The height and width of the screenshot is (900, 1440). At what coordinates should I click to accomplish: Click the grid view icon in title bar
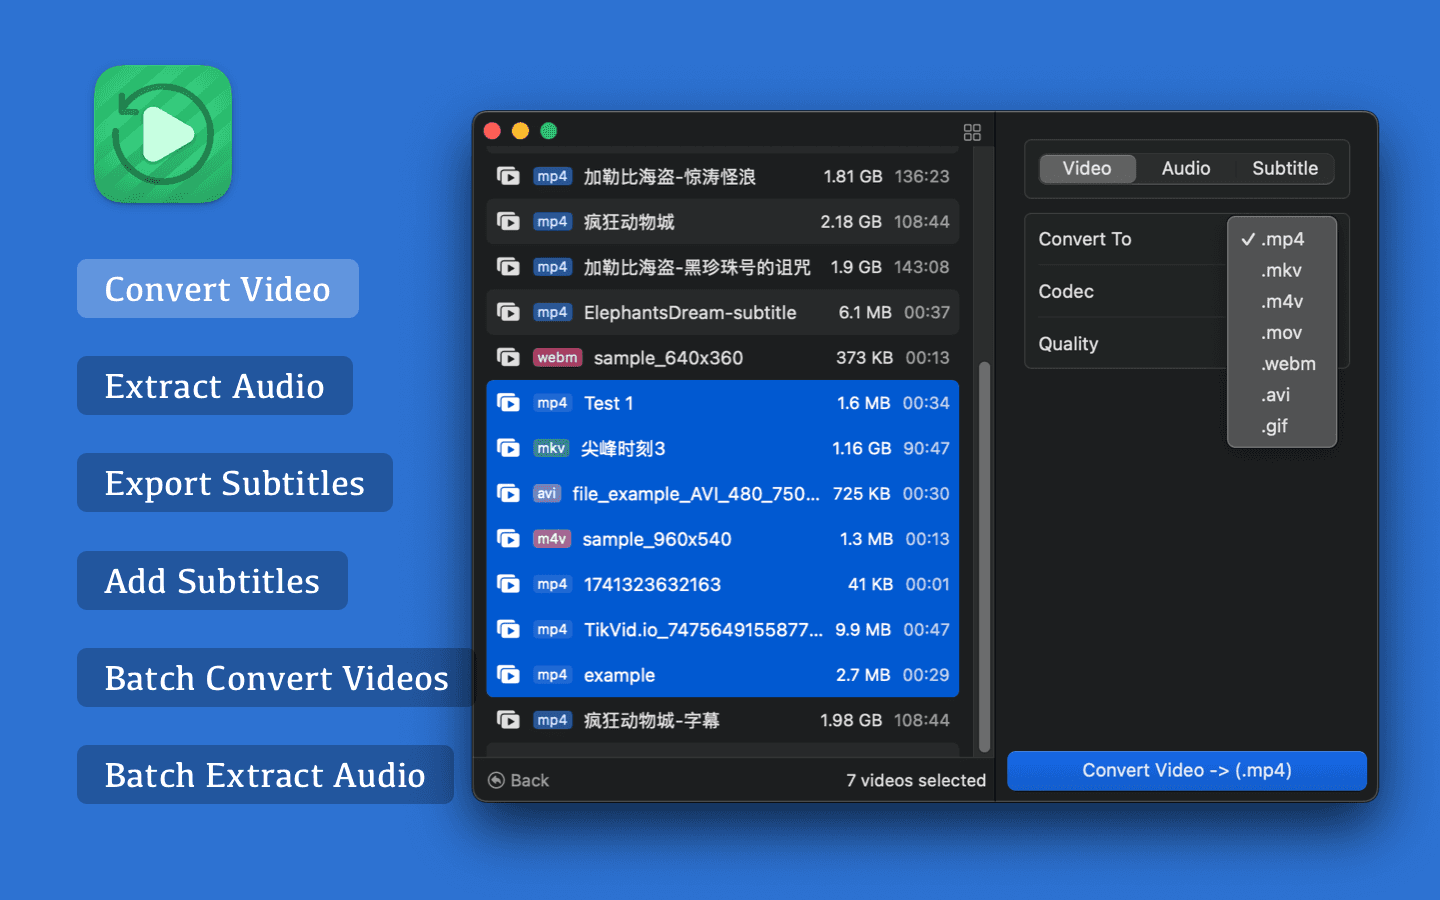pyautogui.click(x=972, y=132)
